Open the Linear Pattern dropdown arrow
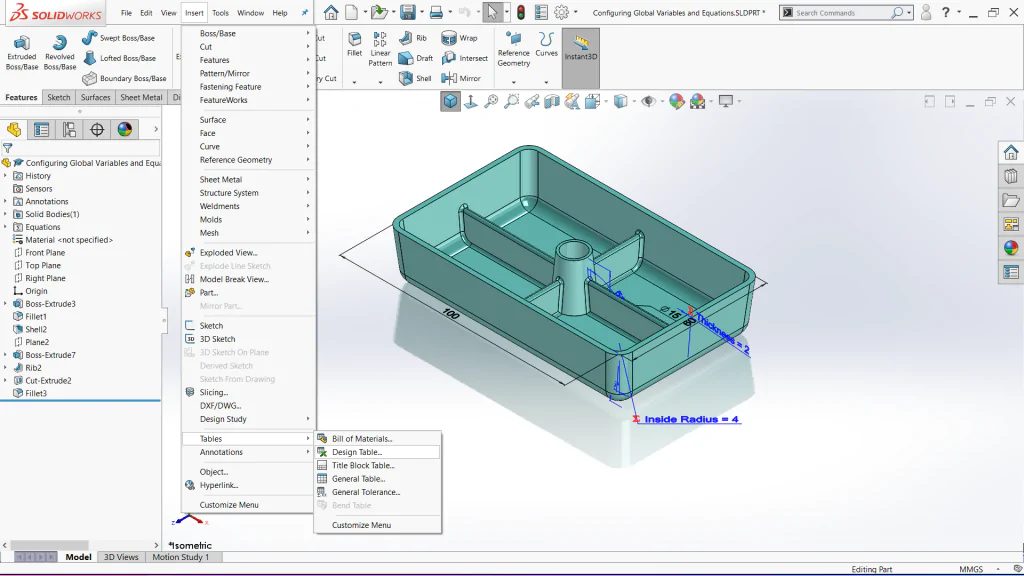The image size is (1024, 576). 380,82
